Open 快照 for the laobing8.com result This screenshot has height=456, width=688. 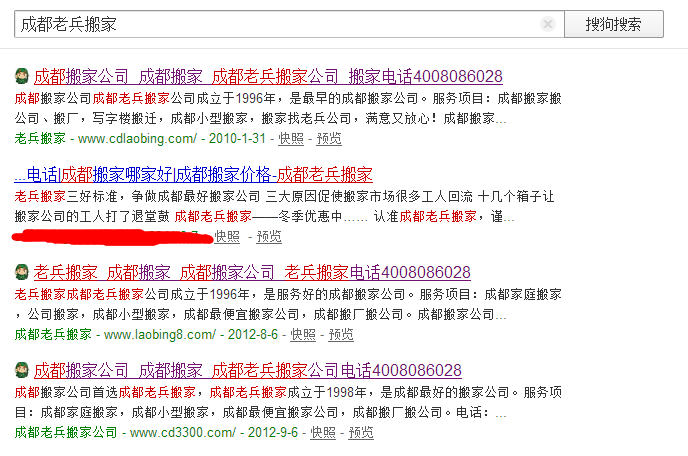point(303,334)
